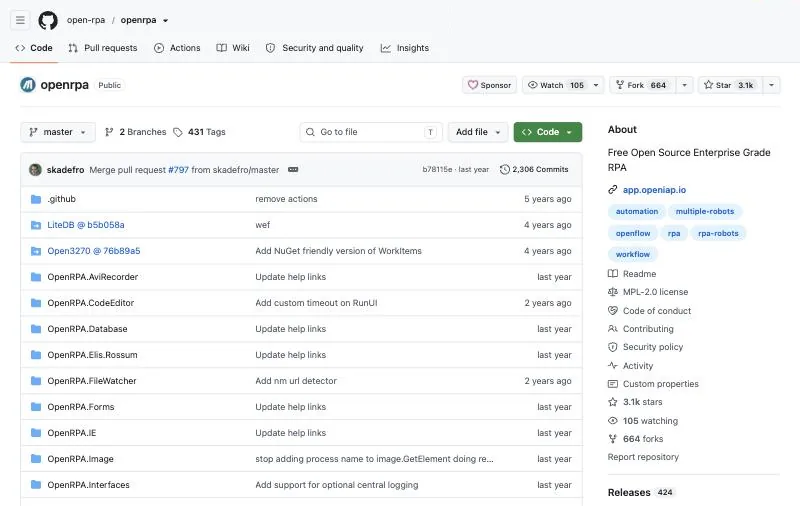Star the repository with the Star button

point(730,85)
